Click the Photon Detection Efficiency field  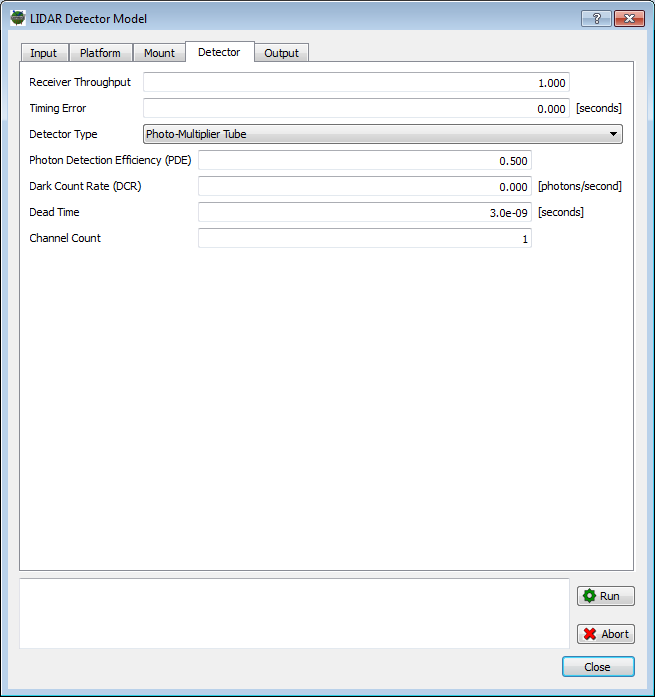(364, 160)
